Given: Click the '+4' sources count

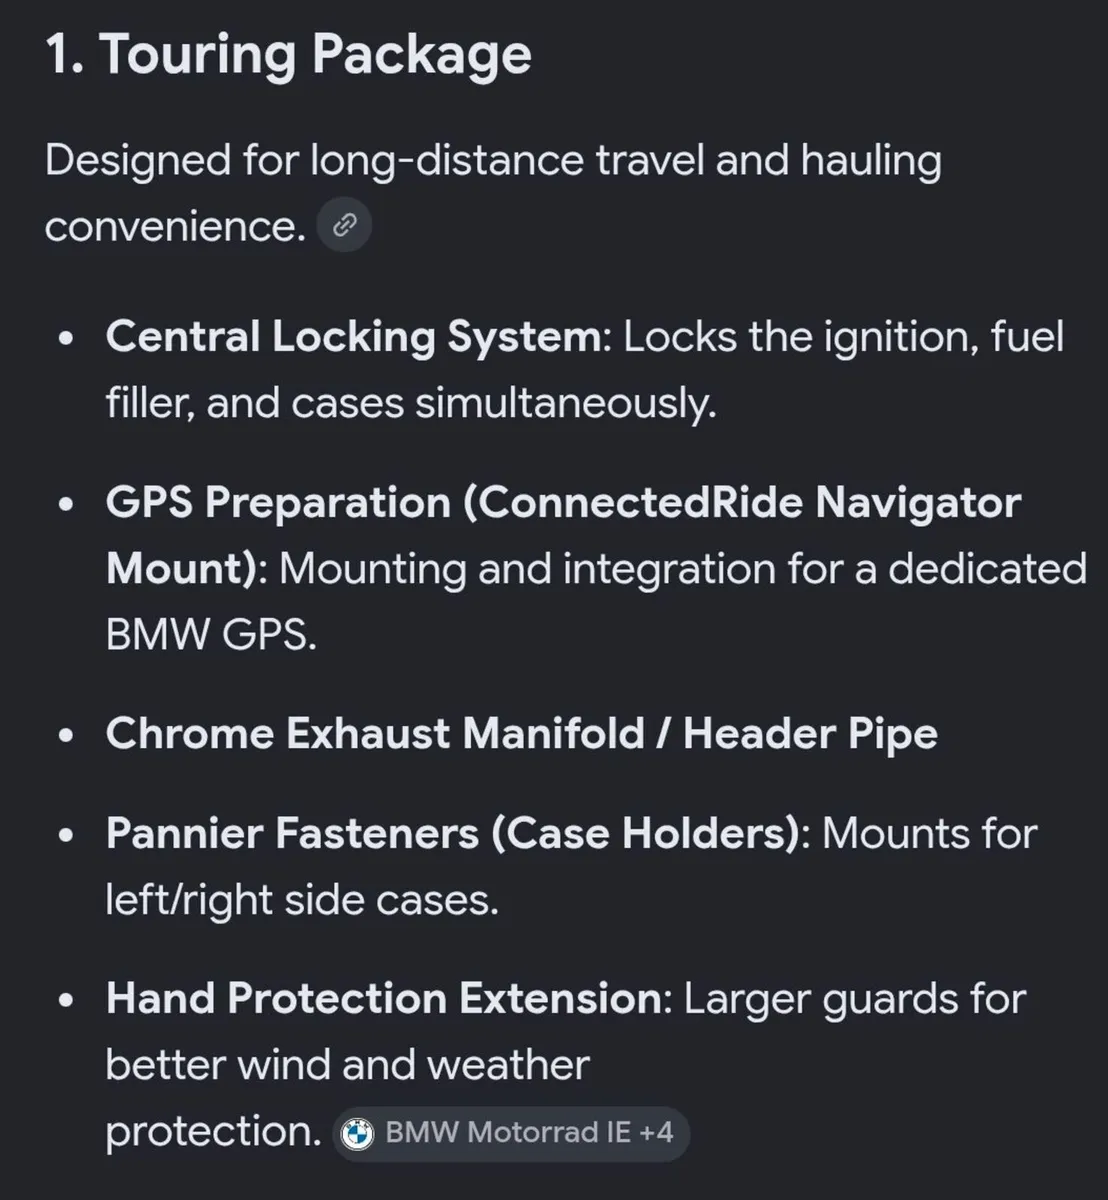Looking at the screenshot, I should tap(656, 1133).
